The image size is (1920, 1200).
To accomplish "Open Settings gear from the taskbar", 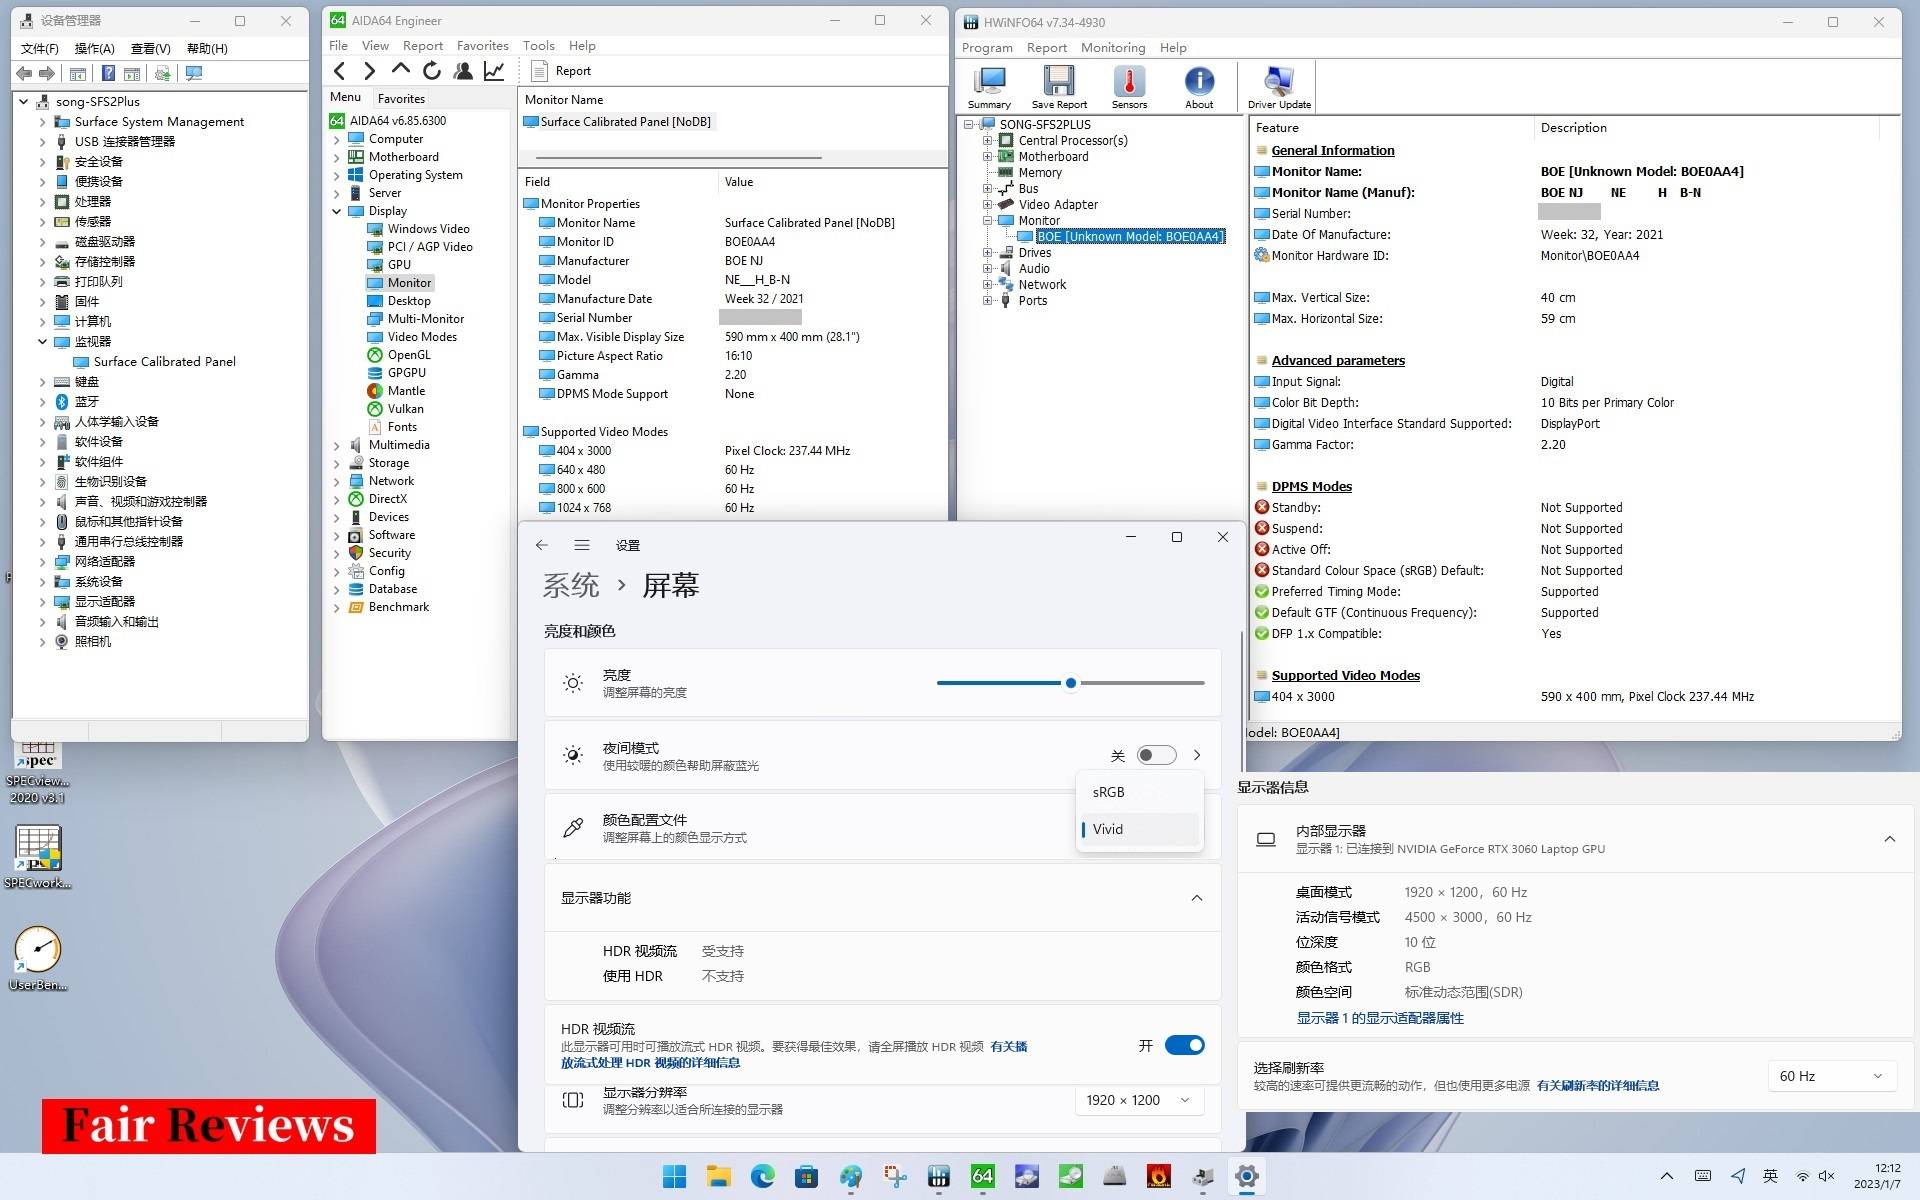I will pos(1246,1177).
